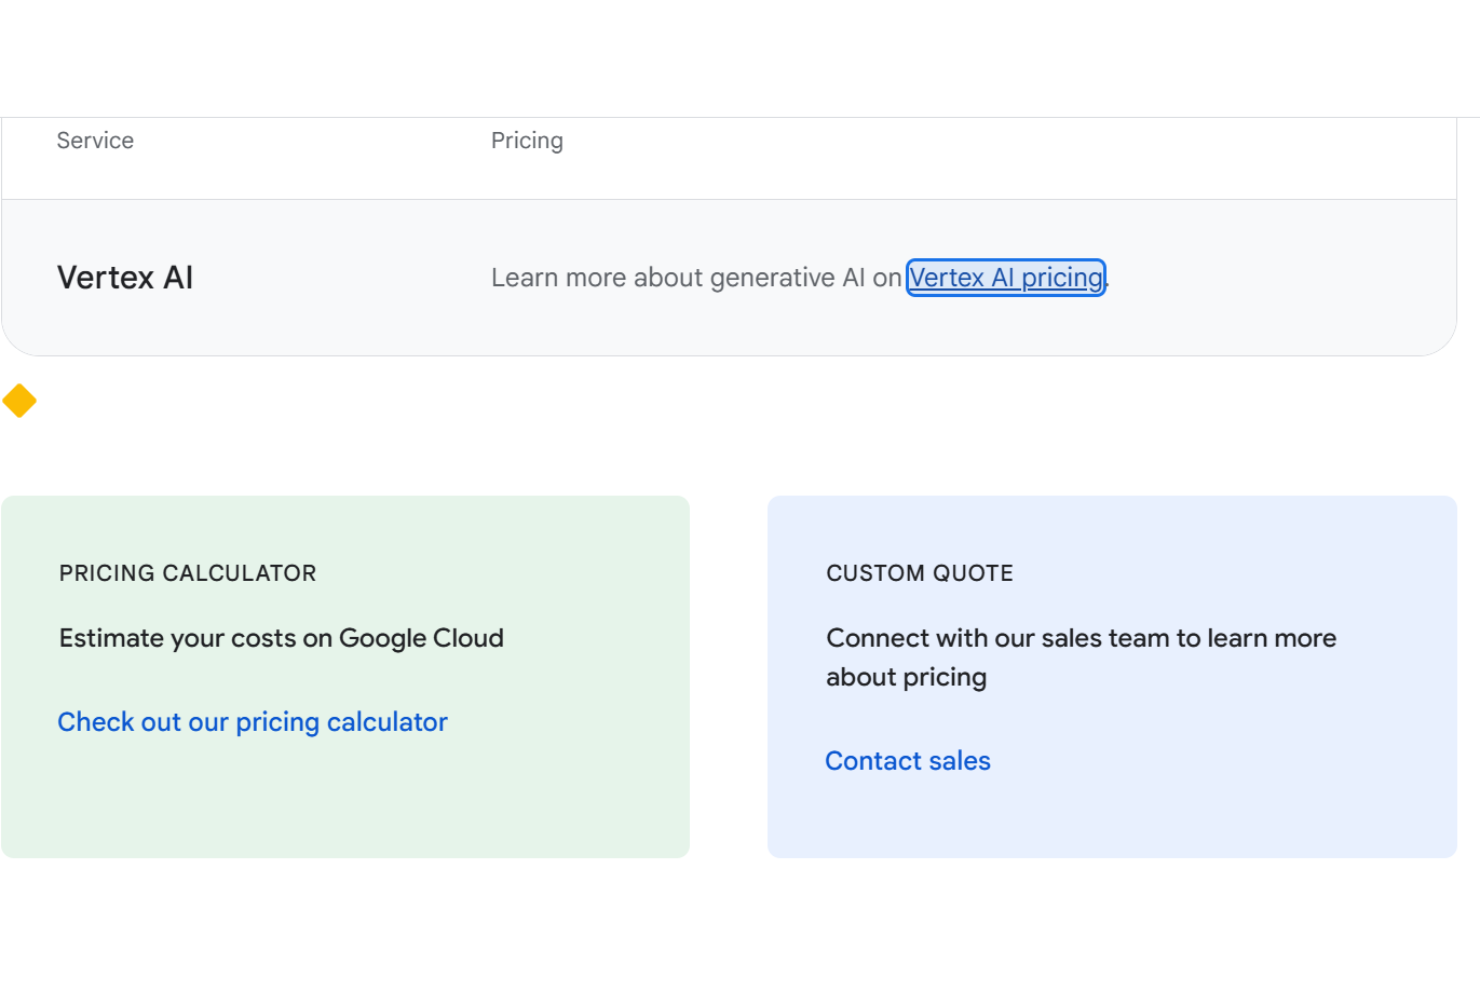
Task: Click the CUSTOM QUOTE heading
Action: (x=920, y=573)
